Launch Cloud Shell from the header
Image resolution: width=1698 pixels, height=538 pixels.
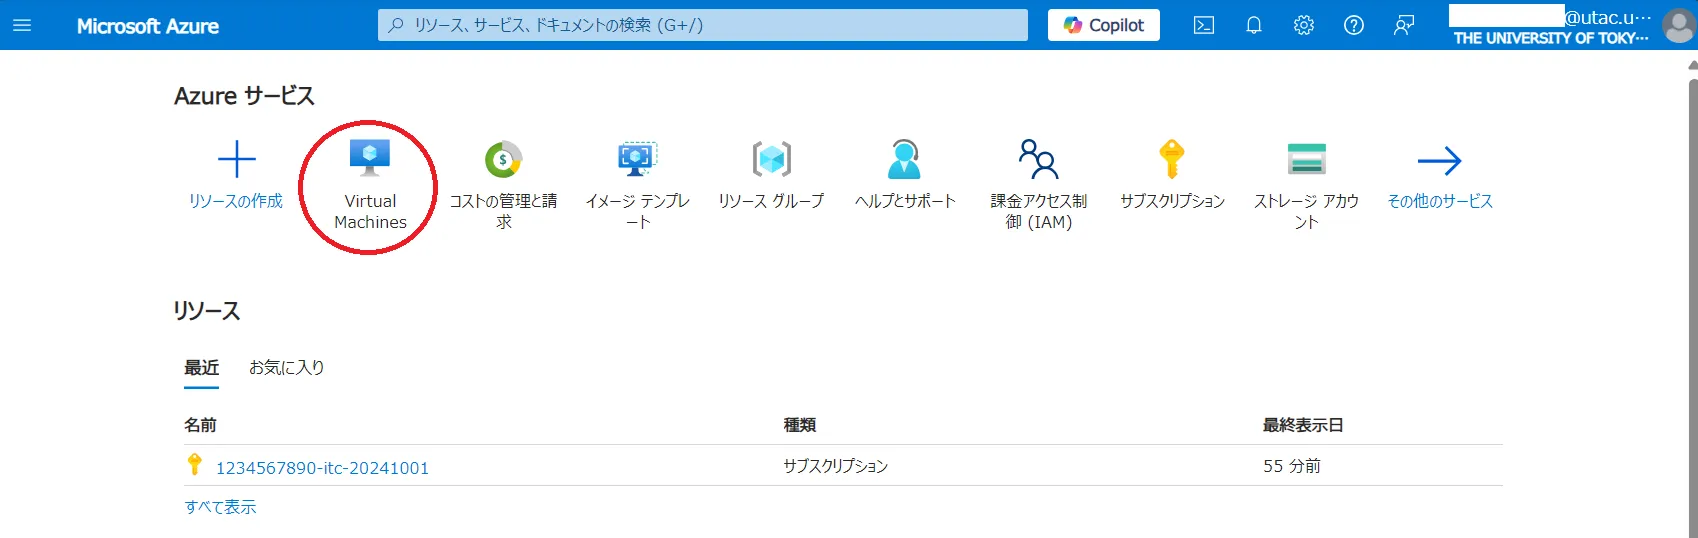1204,25
